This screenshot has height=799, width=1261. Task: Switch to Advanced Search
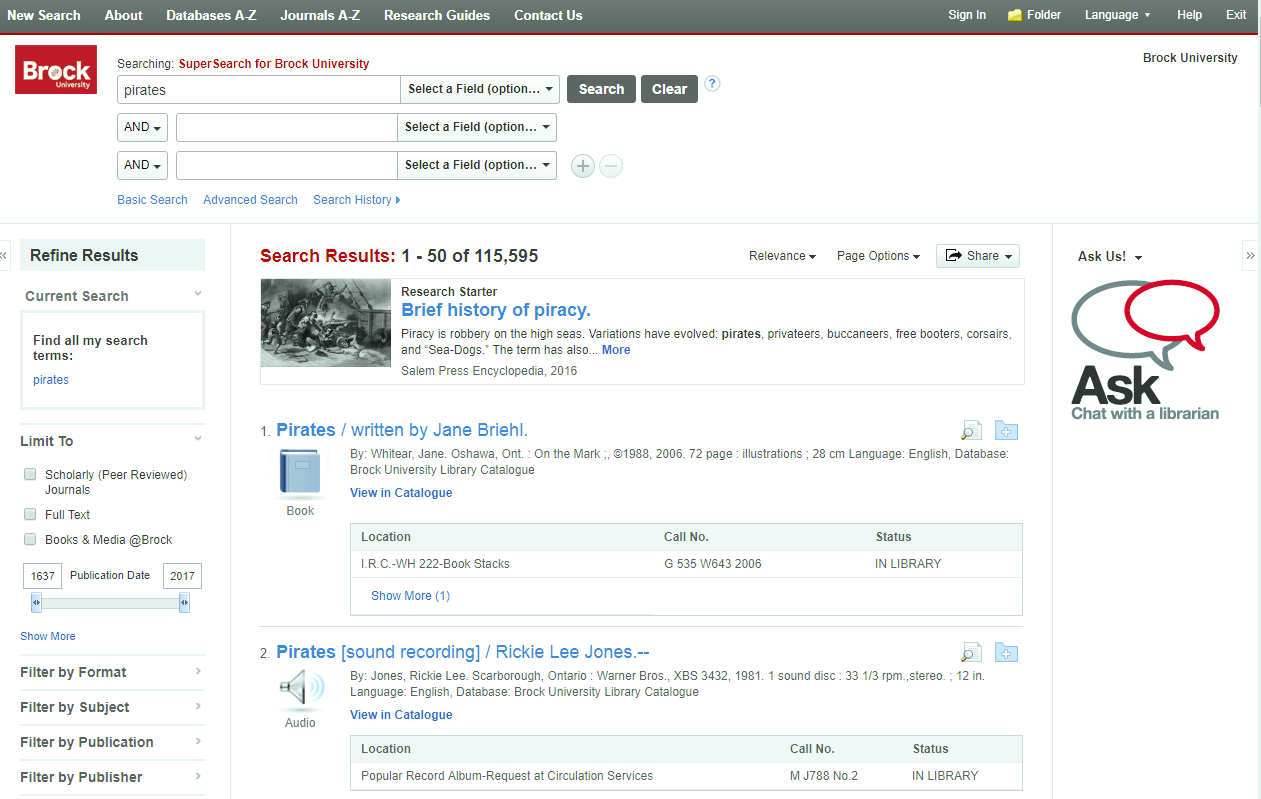coord(250,200)
